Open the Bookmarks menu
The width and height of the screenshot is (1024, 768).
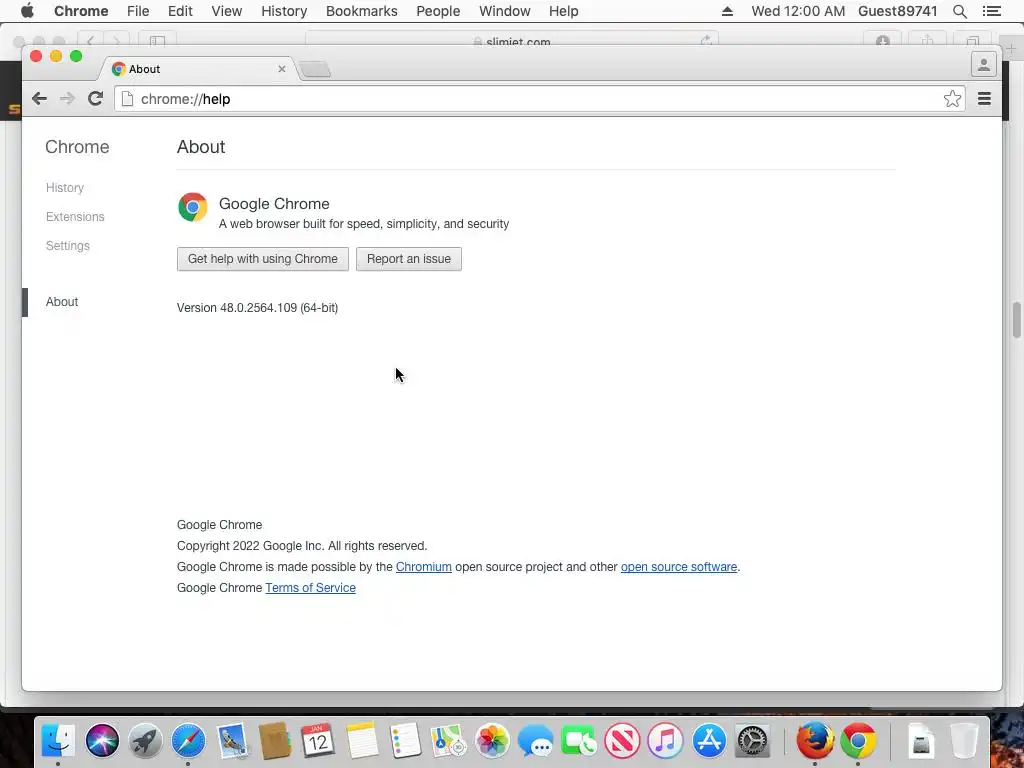pyautogui.click(x=362, y=11)
